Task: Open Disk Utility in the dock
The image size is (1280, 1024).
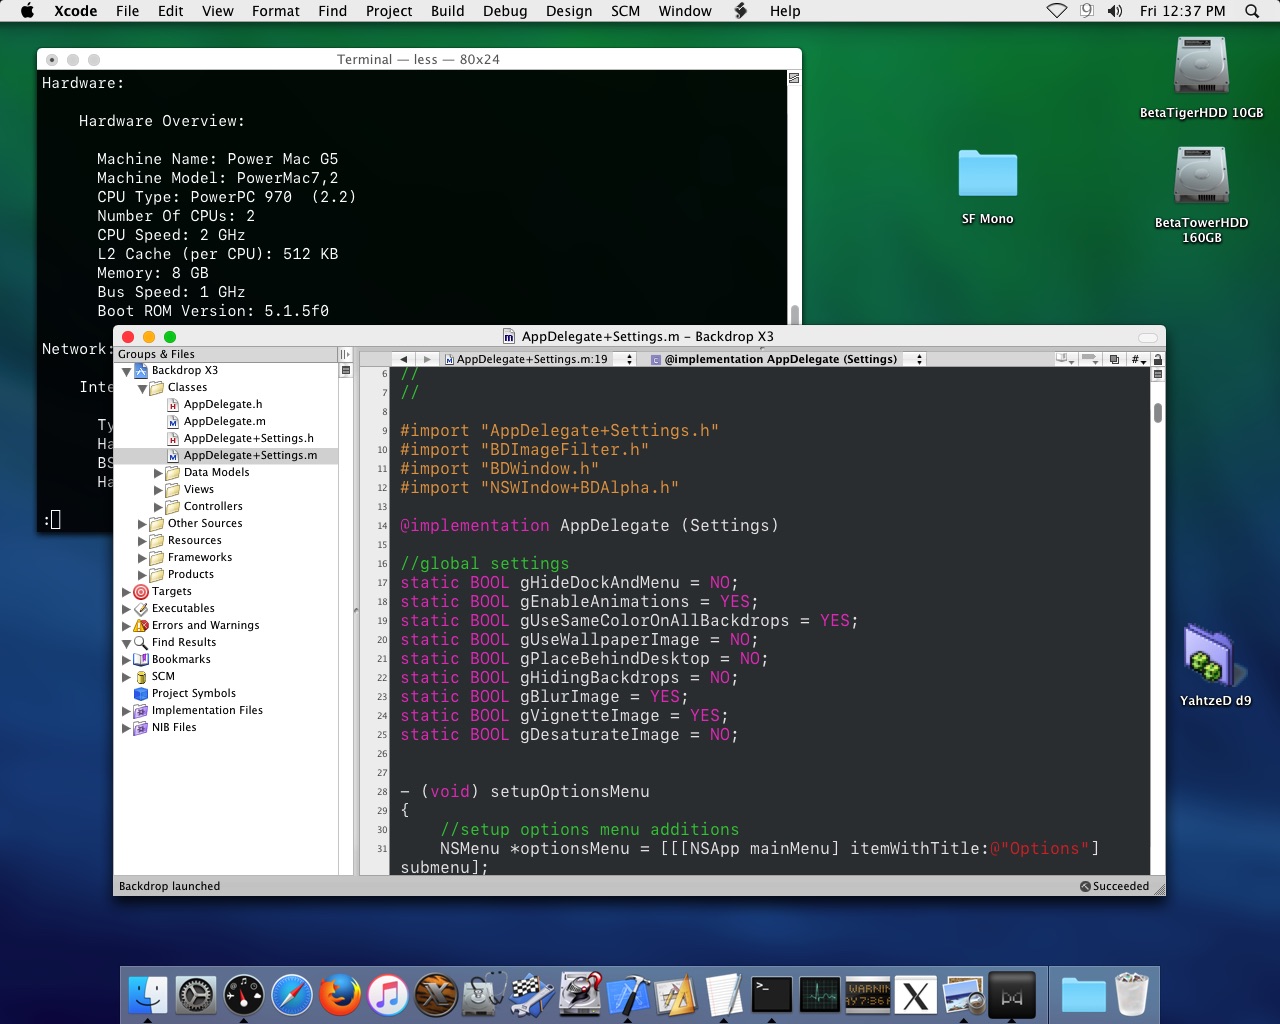Action: (484, 995)
